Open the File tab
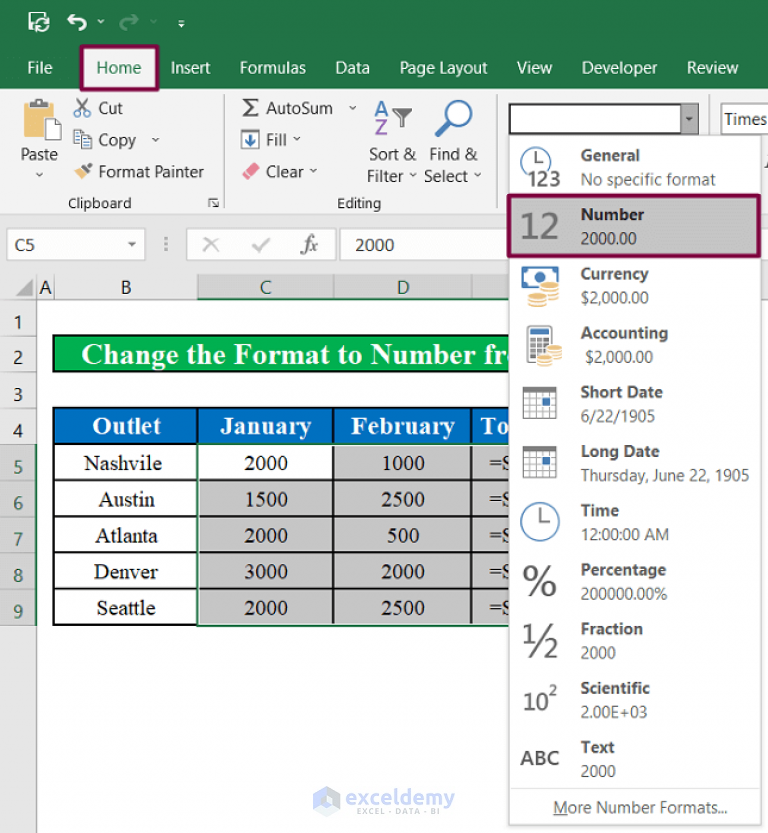The height and width of the screenshot is (833, 768). 40,68
